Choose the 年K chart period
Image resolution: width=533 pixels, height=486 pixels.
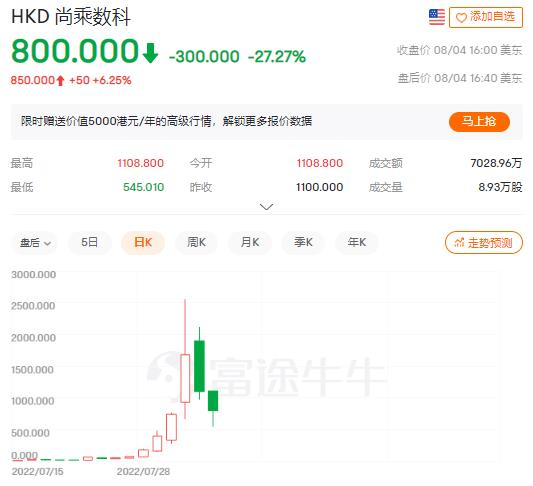click(357, 242)
